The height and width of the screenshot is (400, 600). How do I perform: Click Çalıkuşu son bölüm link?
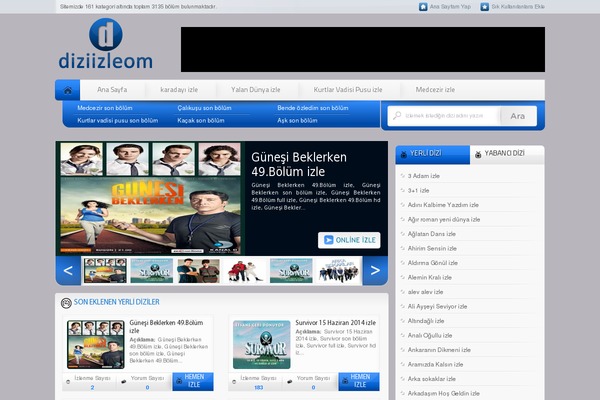(x=204, y=108)
